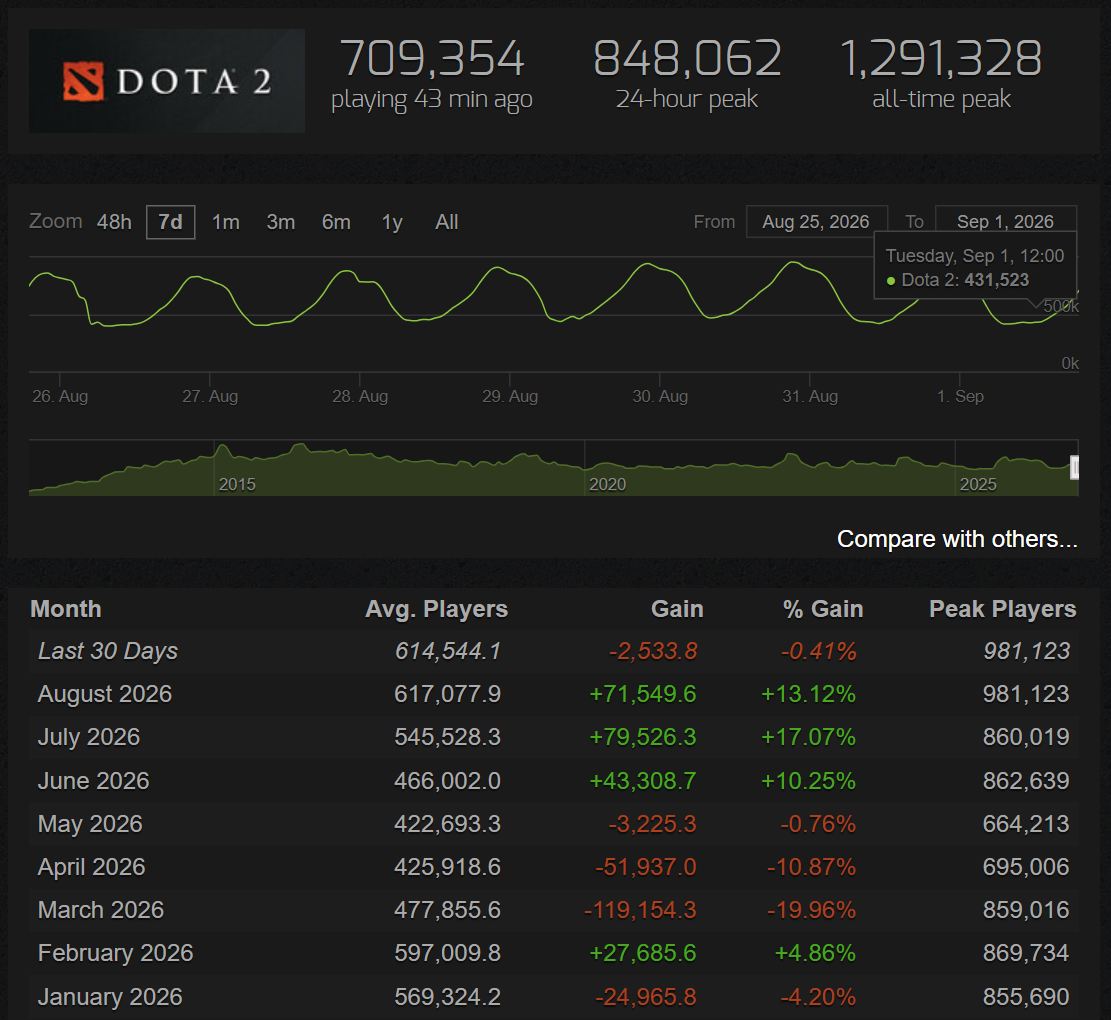Viewport: 1111px width, 1020px height.
Task: Click the Avg. Players column header
Action: click(436, 609)
